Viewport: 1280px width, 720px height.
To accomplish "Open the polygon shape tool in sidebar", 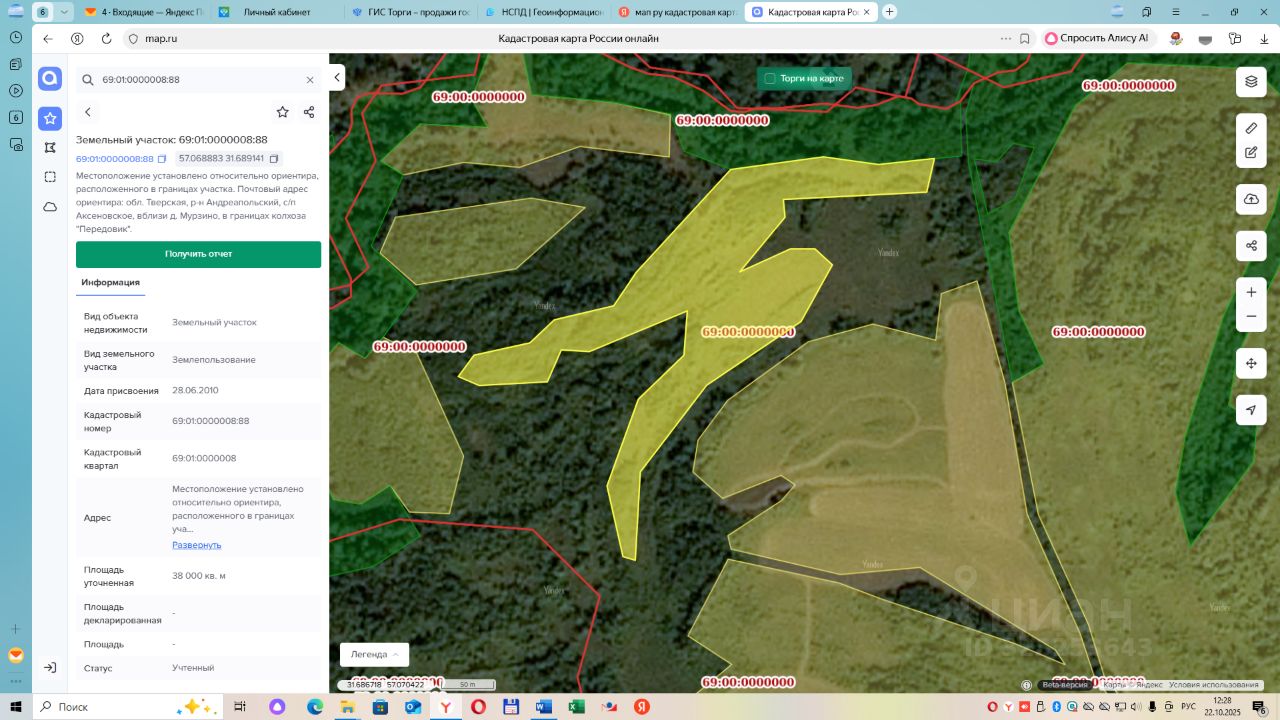I will 50,148.
